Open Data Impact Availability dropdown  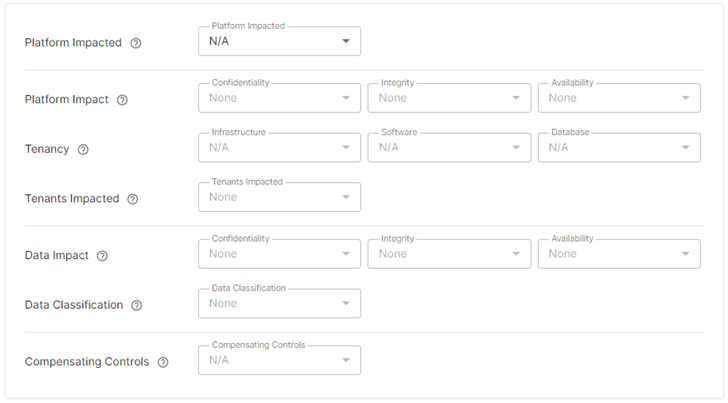coord(619,254)
